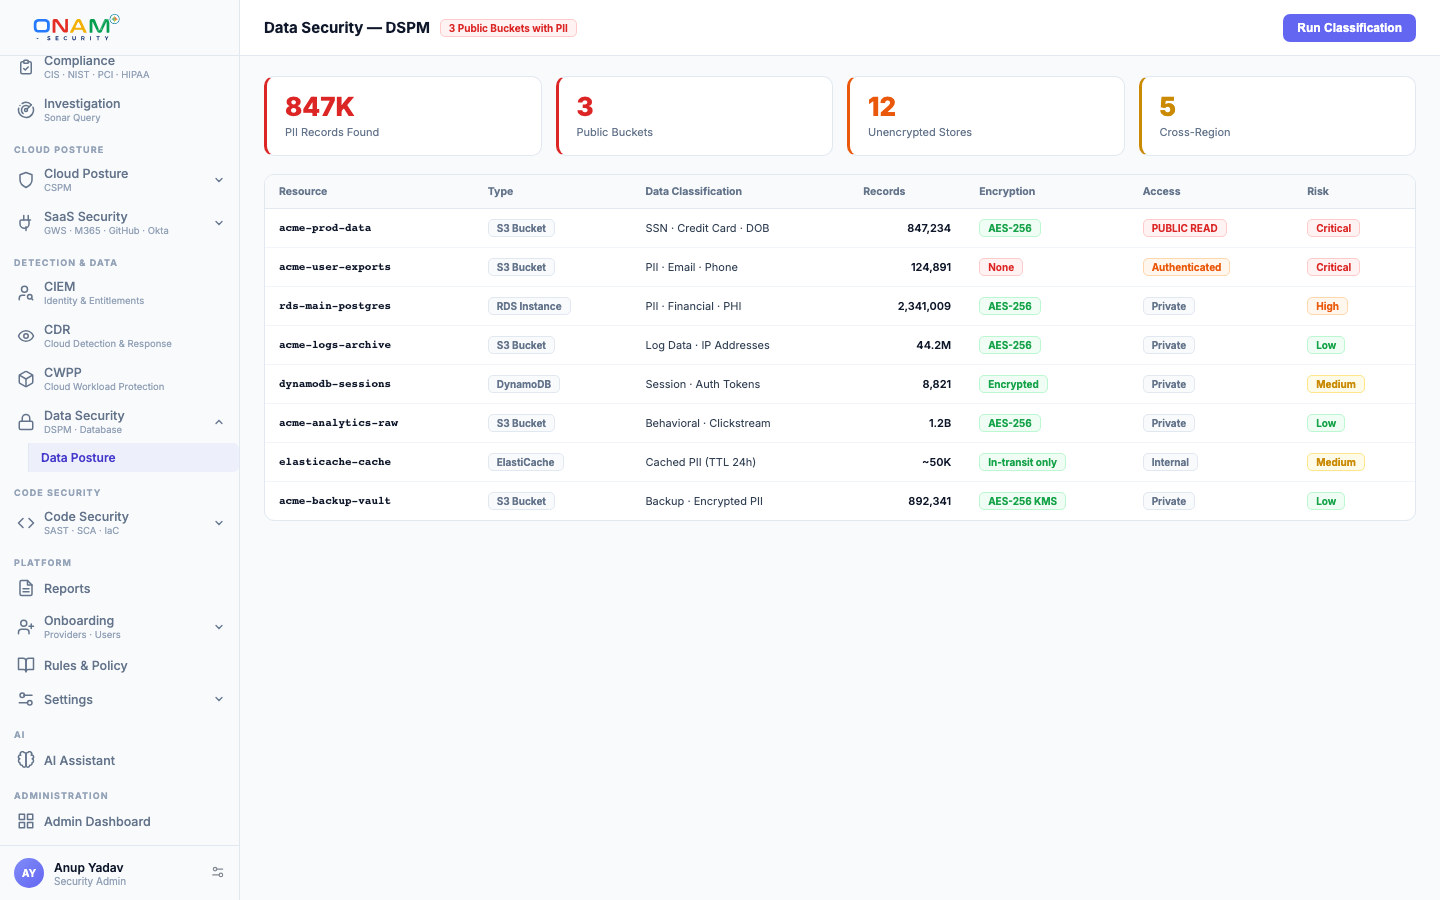Open the 3 Public Buckets card
This screenshot has width=1440, height=900.
tap(694, 116)
